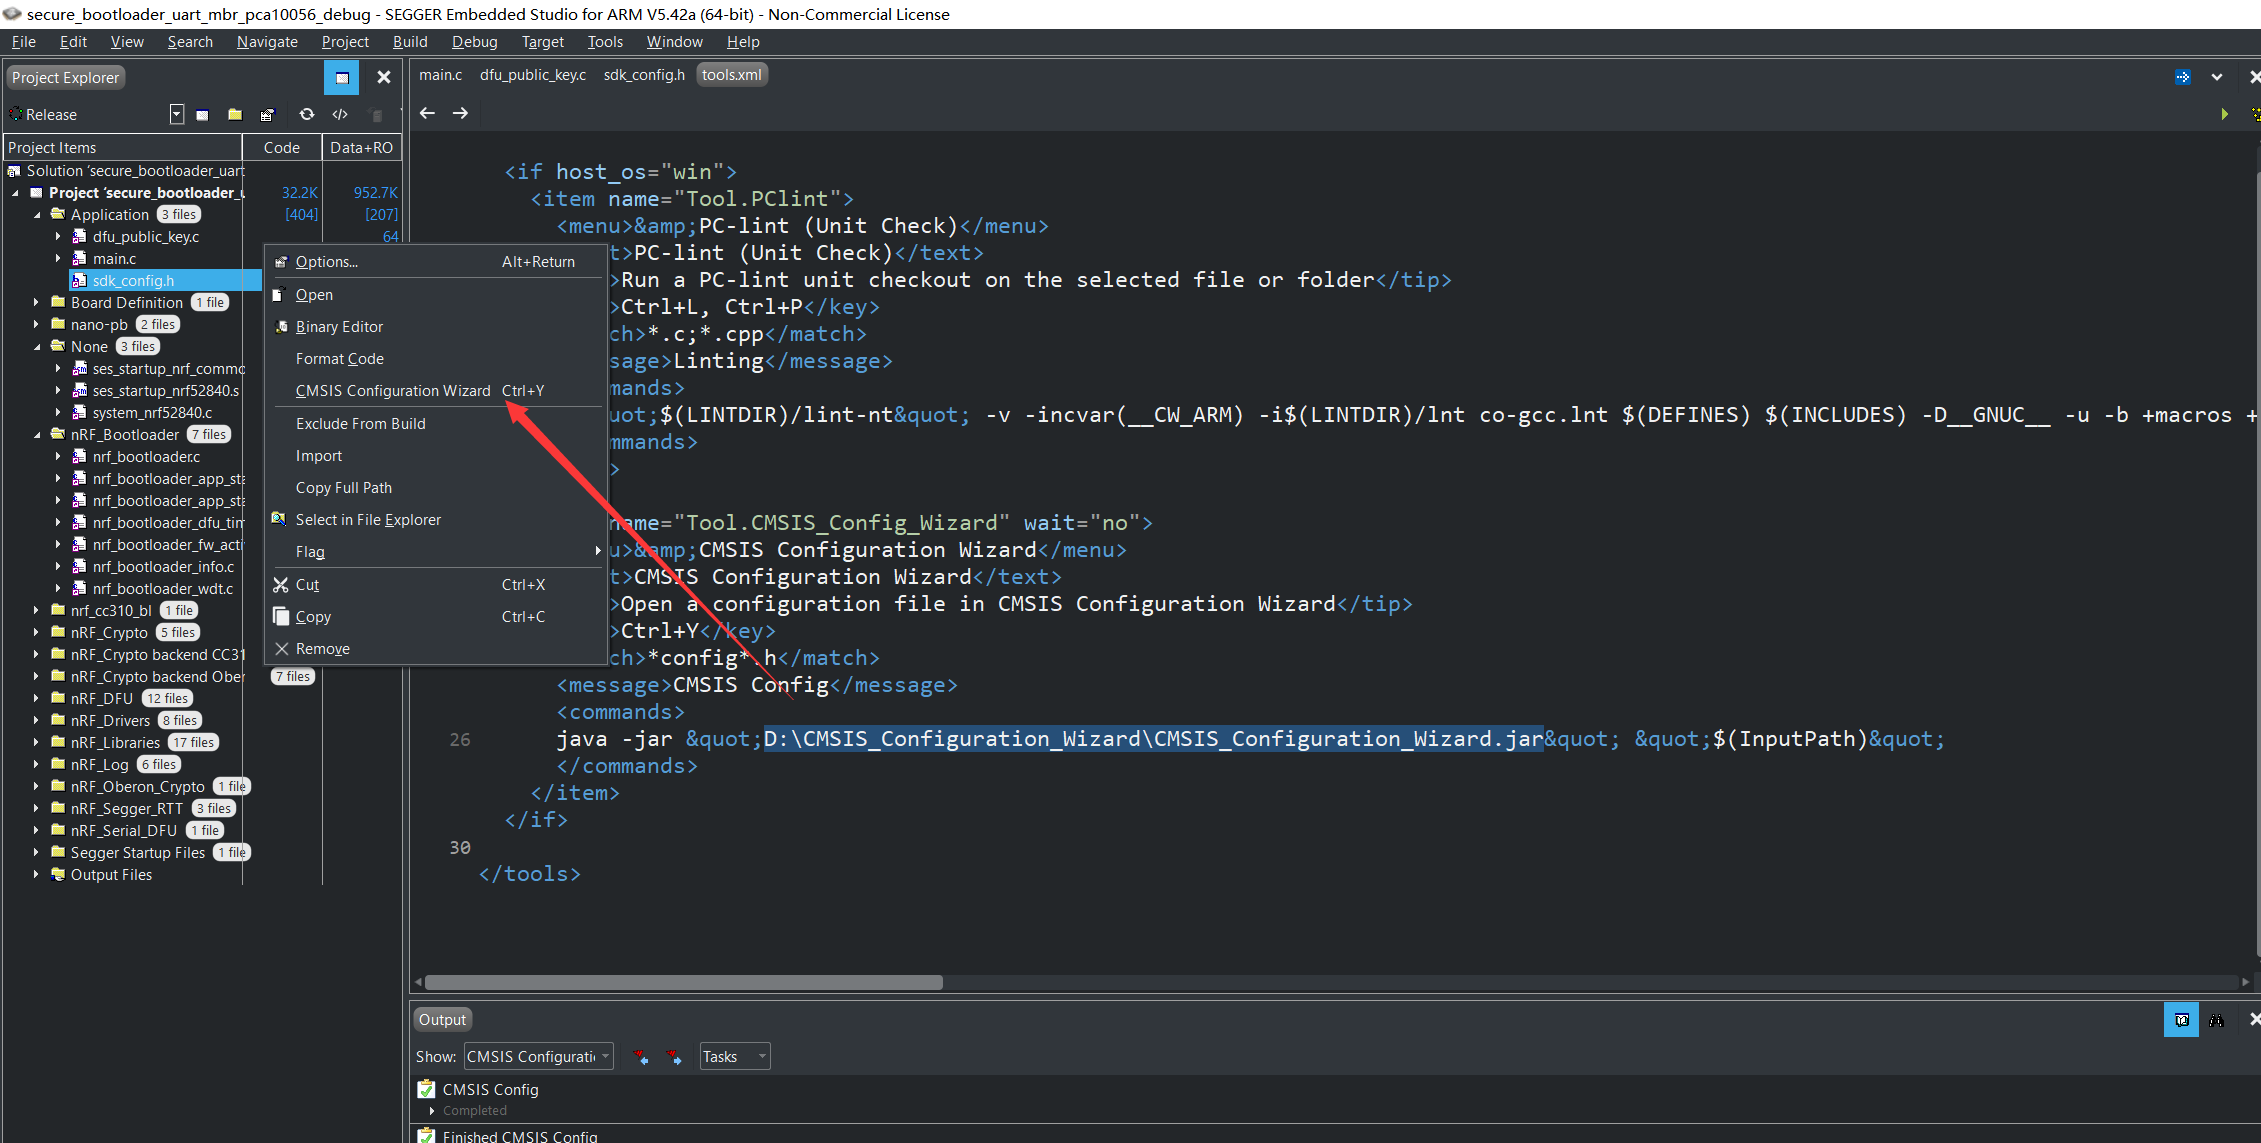This screenshot has width=2261, height=1143.
Task: Click the code view icon in Project Explorer toolbar
Action: 339,114
